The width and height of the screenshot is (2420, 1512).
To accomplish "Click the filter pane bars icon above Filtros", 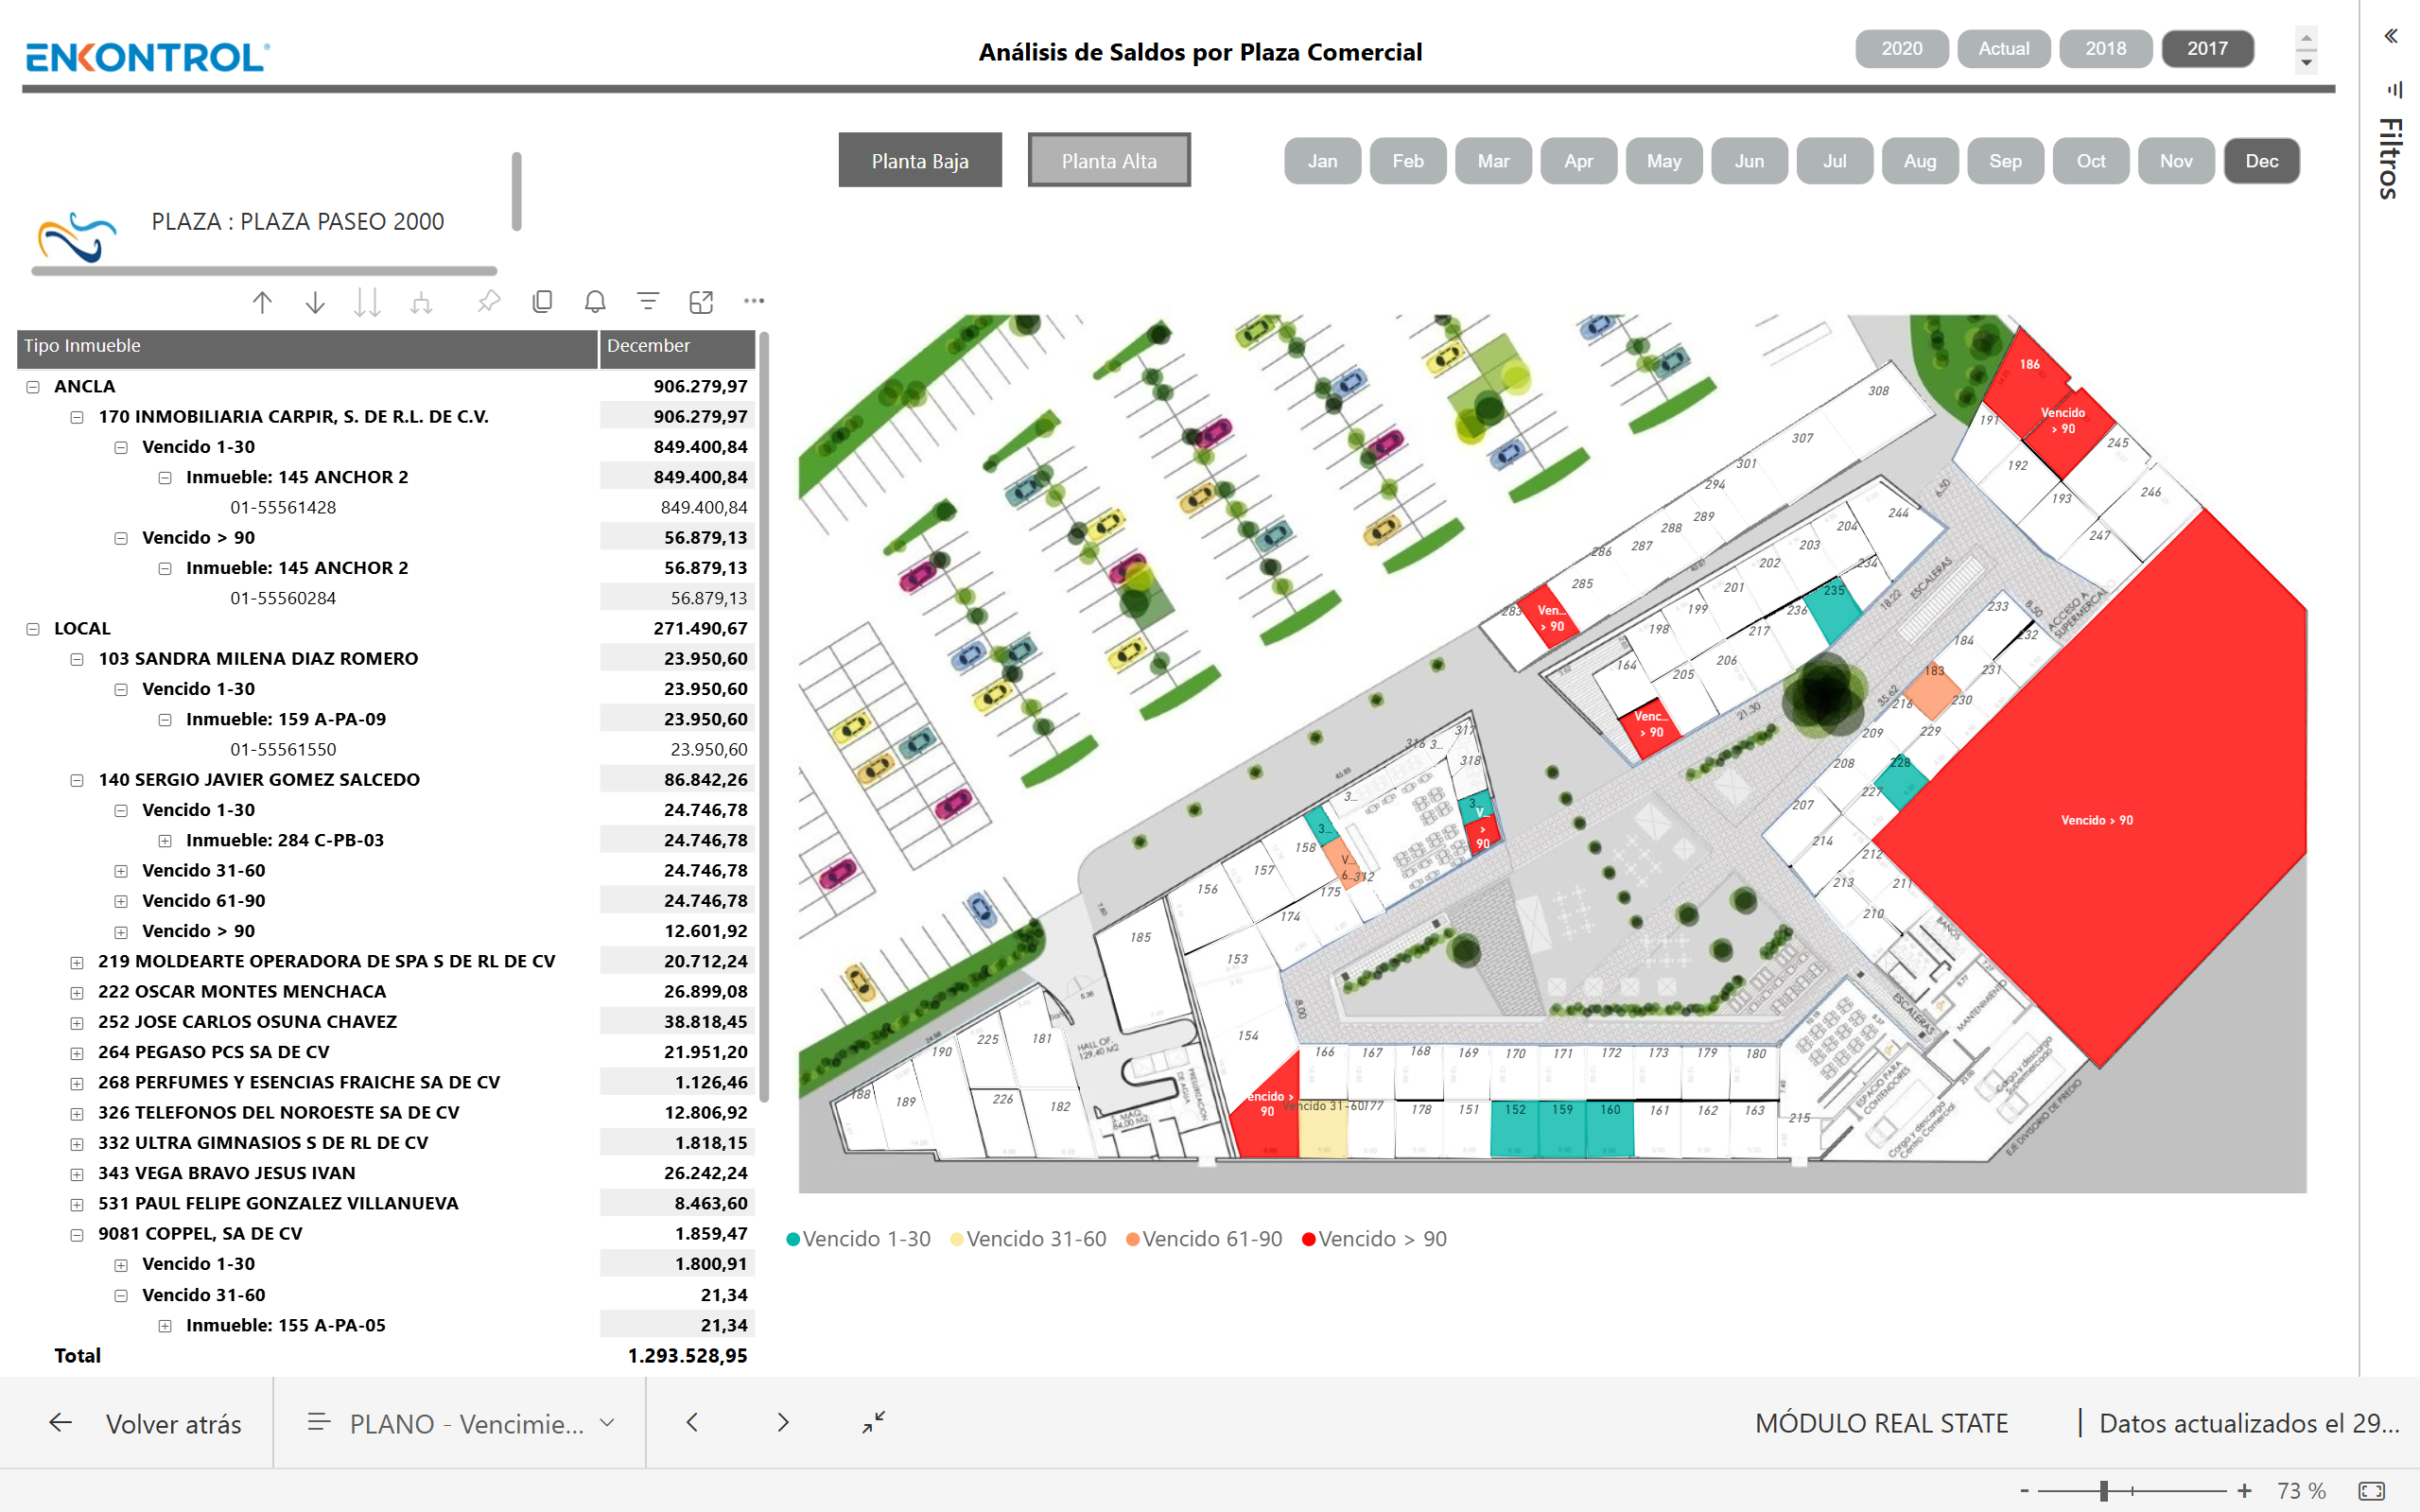I will pos(2394,90).
